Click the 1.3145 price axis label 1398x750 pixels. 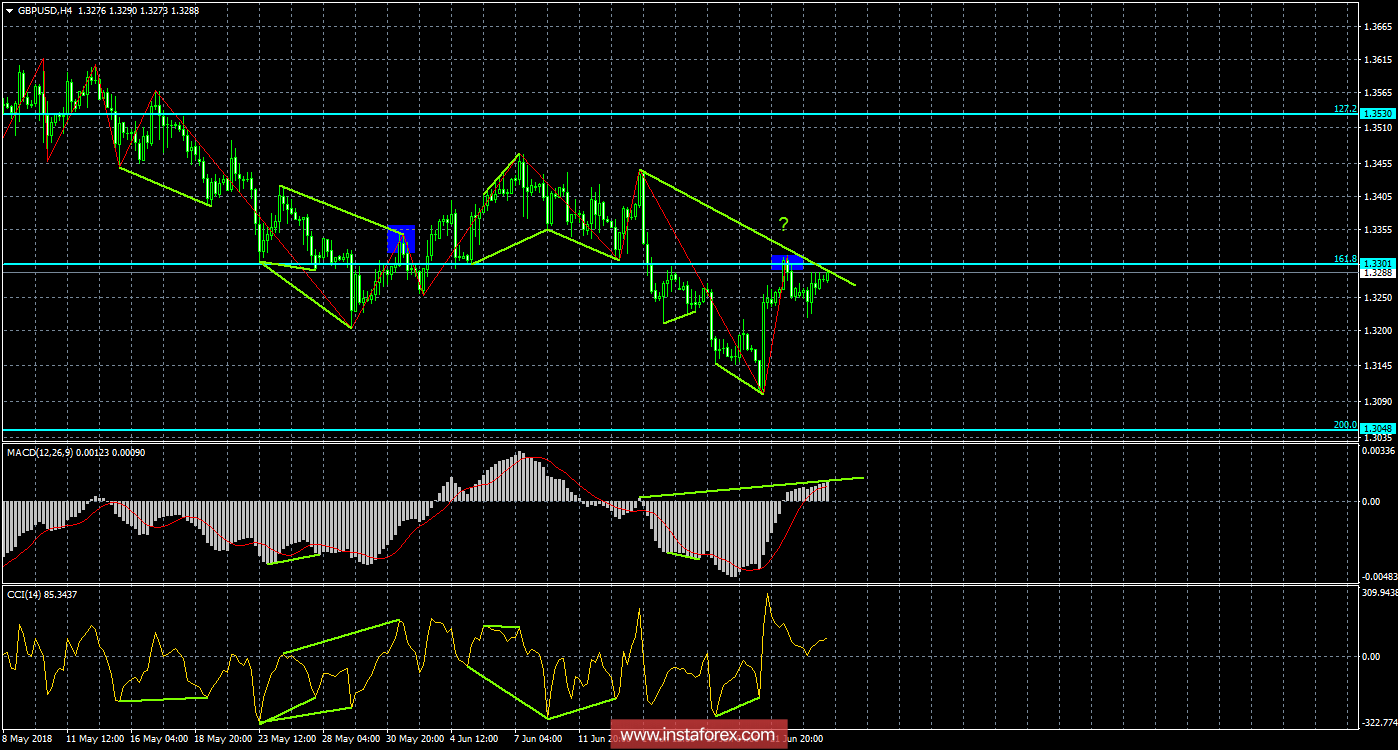tap(1378, 366)
